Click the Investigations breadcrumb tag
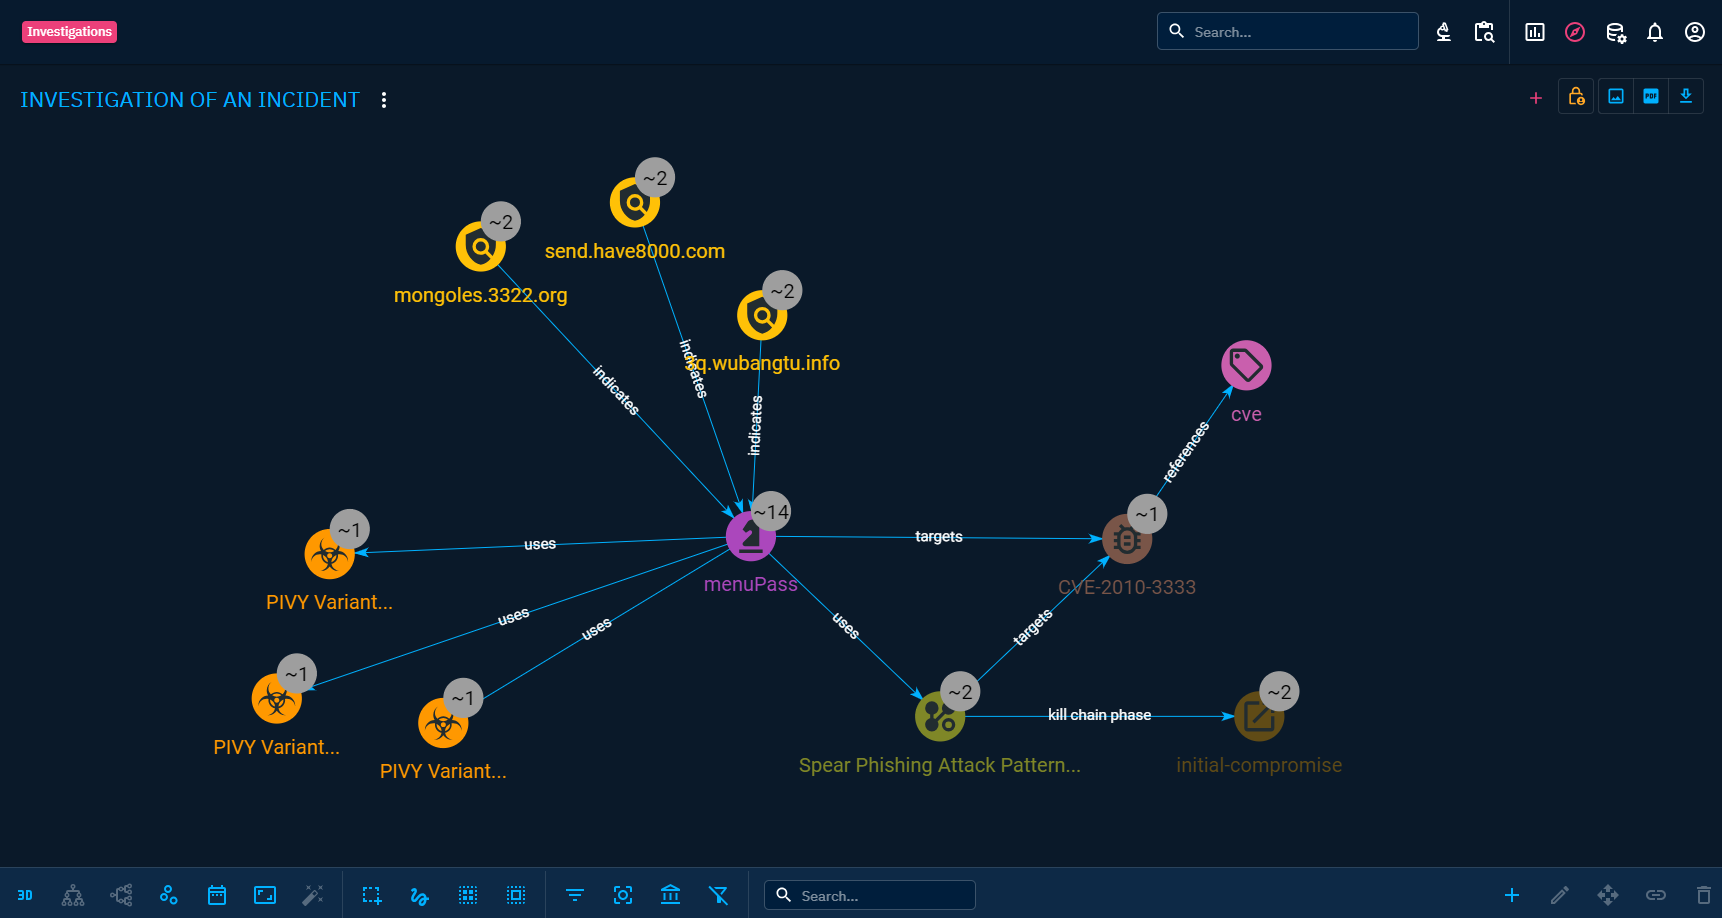This screenshot has width=1722, height=918. (x=69, y=32)
